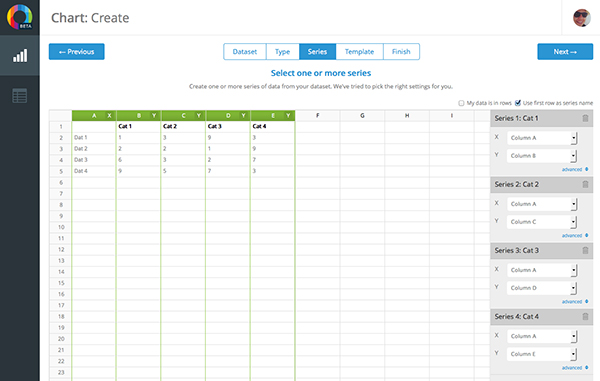Expand advanced options for Series 4
Image resolution: width=600 pixels, height=381 pixels.
click(x=575, y=368)
